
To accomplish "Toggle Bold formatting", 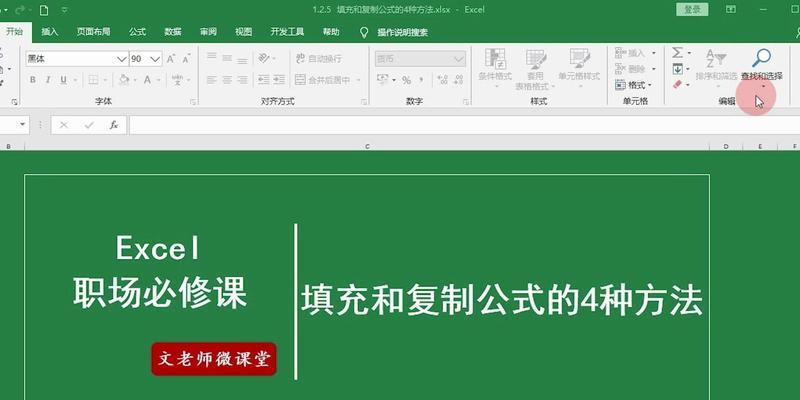I will [33, 80].
